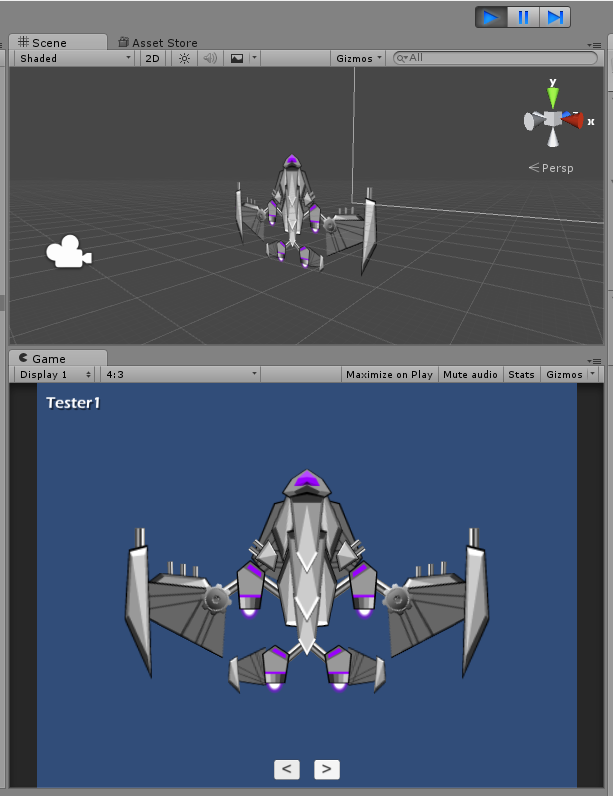613x796 pixels.
Task: Click the Tester1 label in Game view
Action: [74, 403]
